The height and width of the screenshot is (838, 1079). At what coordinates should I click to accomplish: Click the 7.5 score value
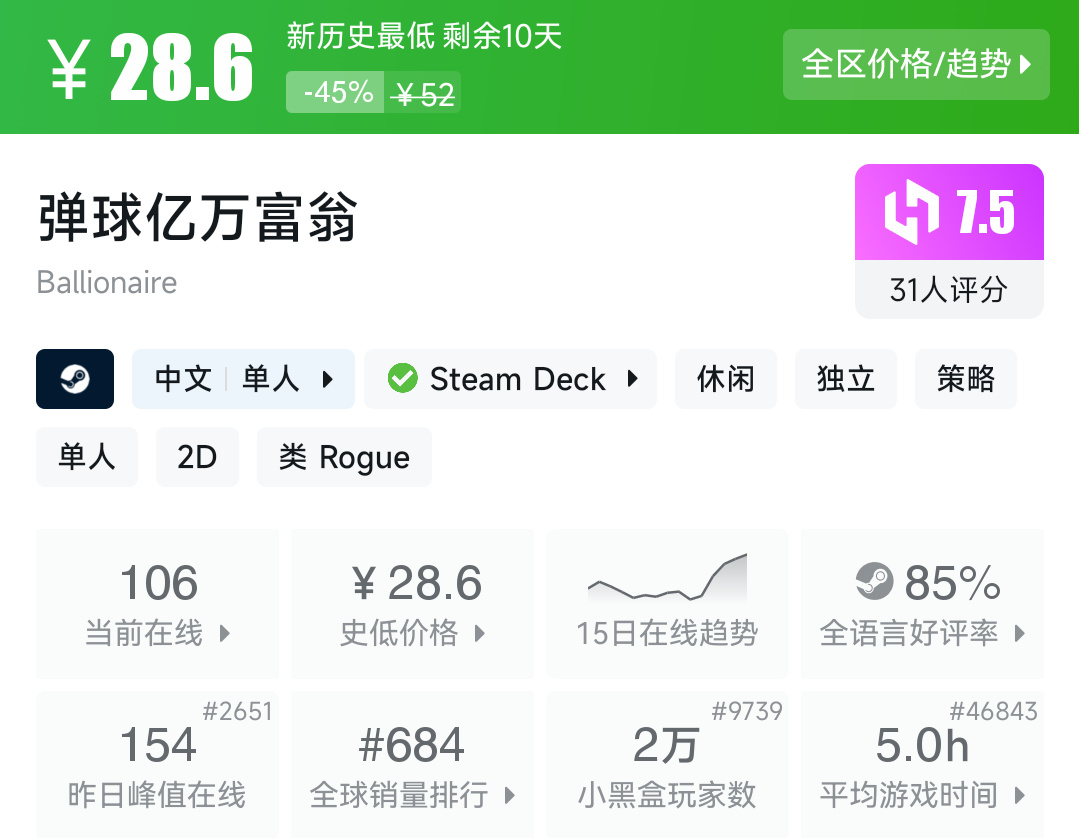pyautogui.click(x=985, y=212)
